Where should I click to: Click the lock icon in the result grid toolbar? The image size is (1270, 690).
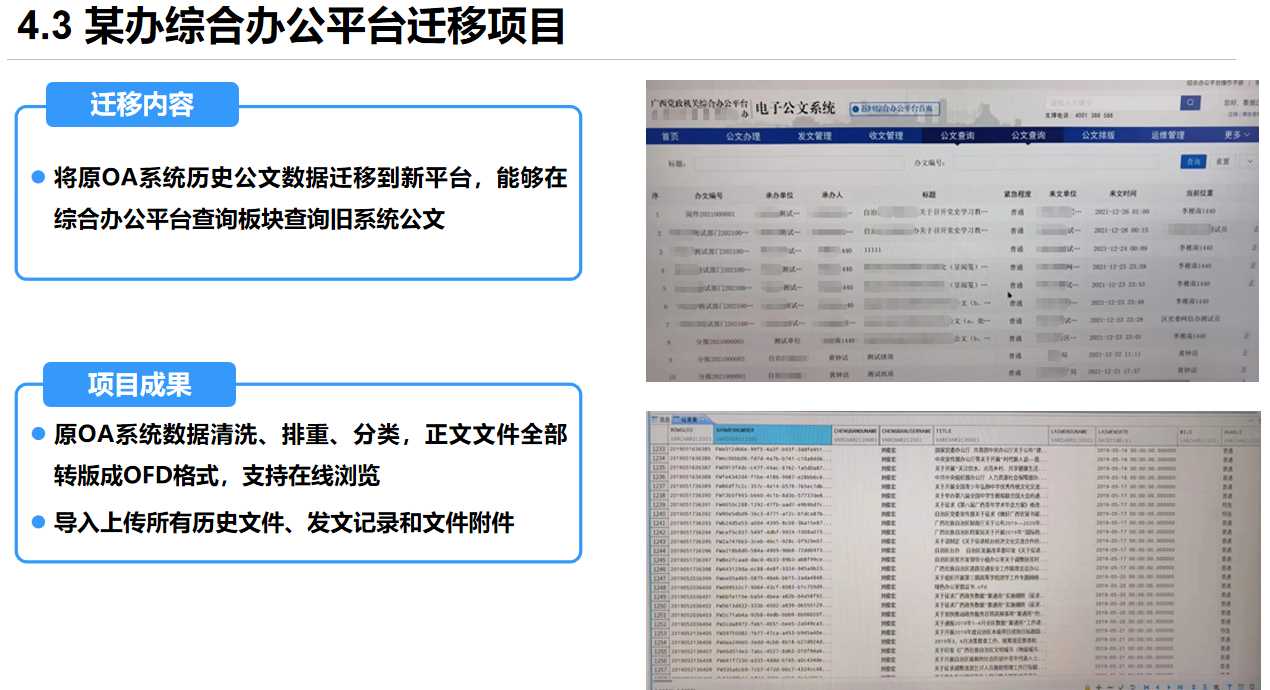[x=1088, y=685]
